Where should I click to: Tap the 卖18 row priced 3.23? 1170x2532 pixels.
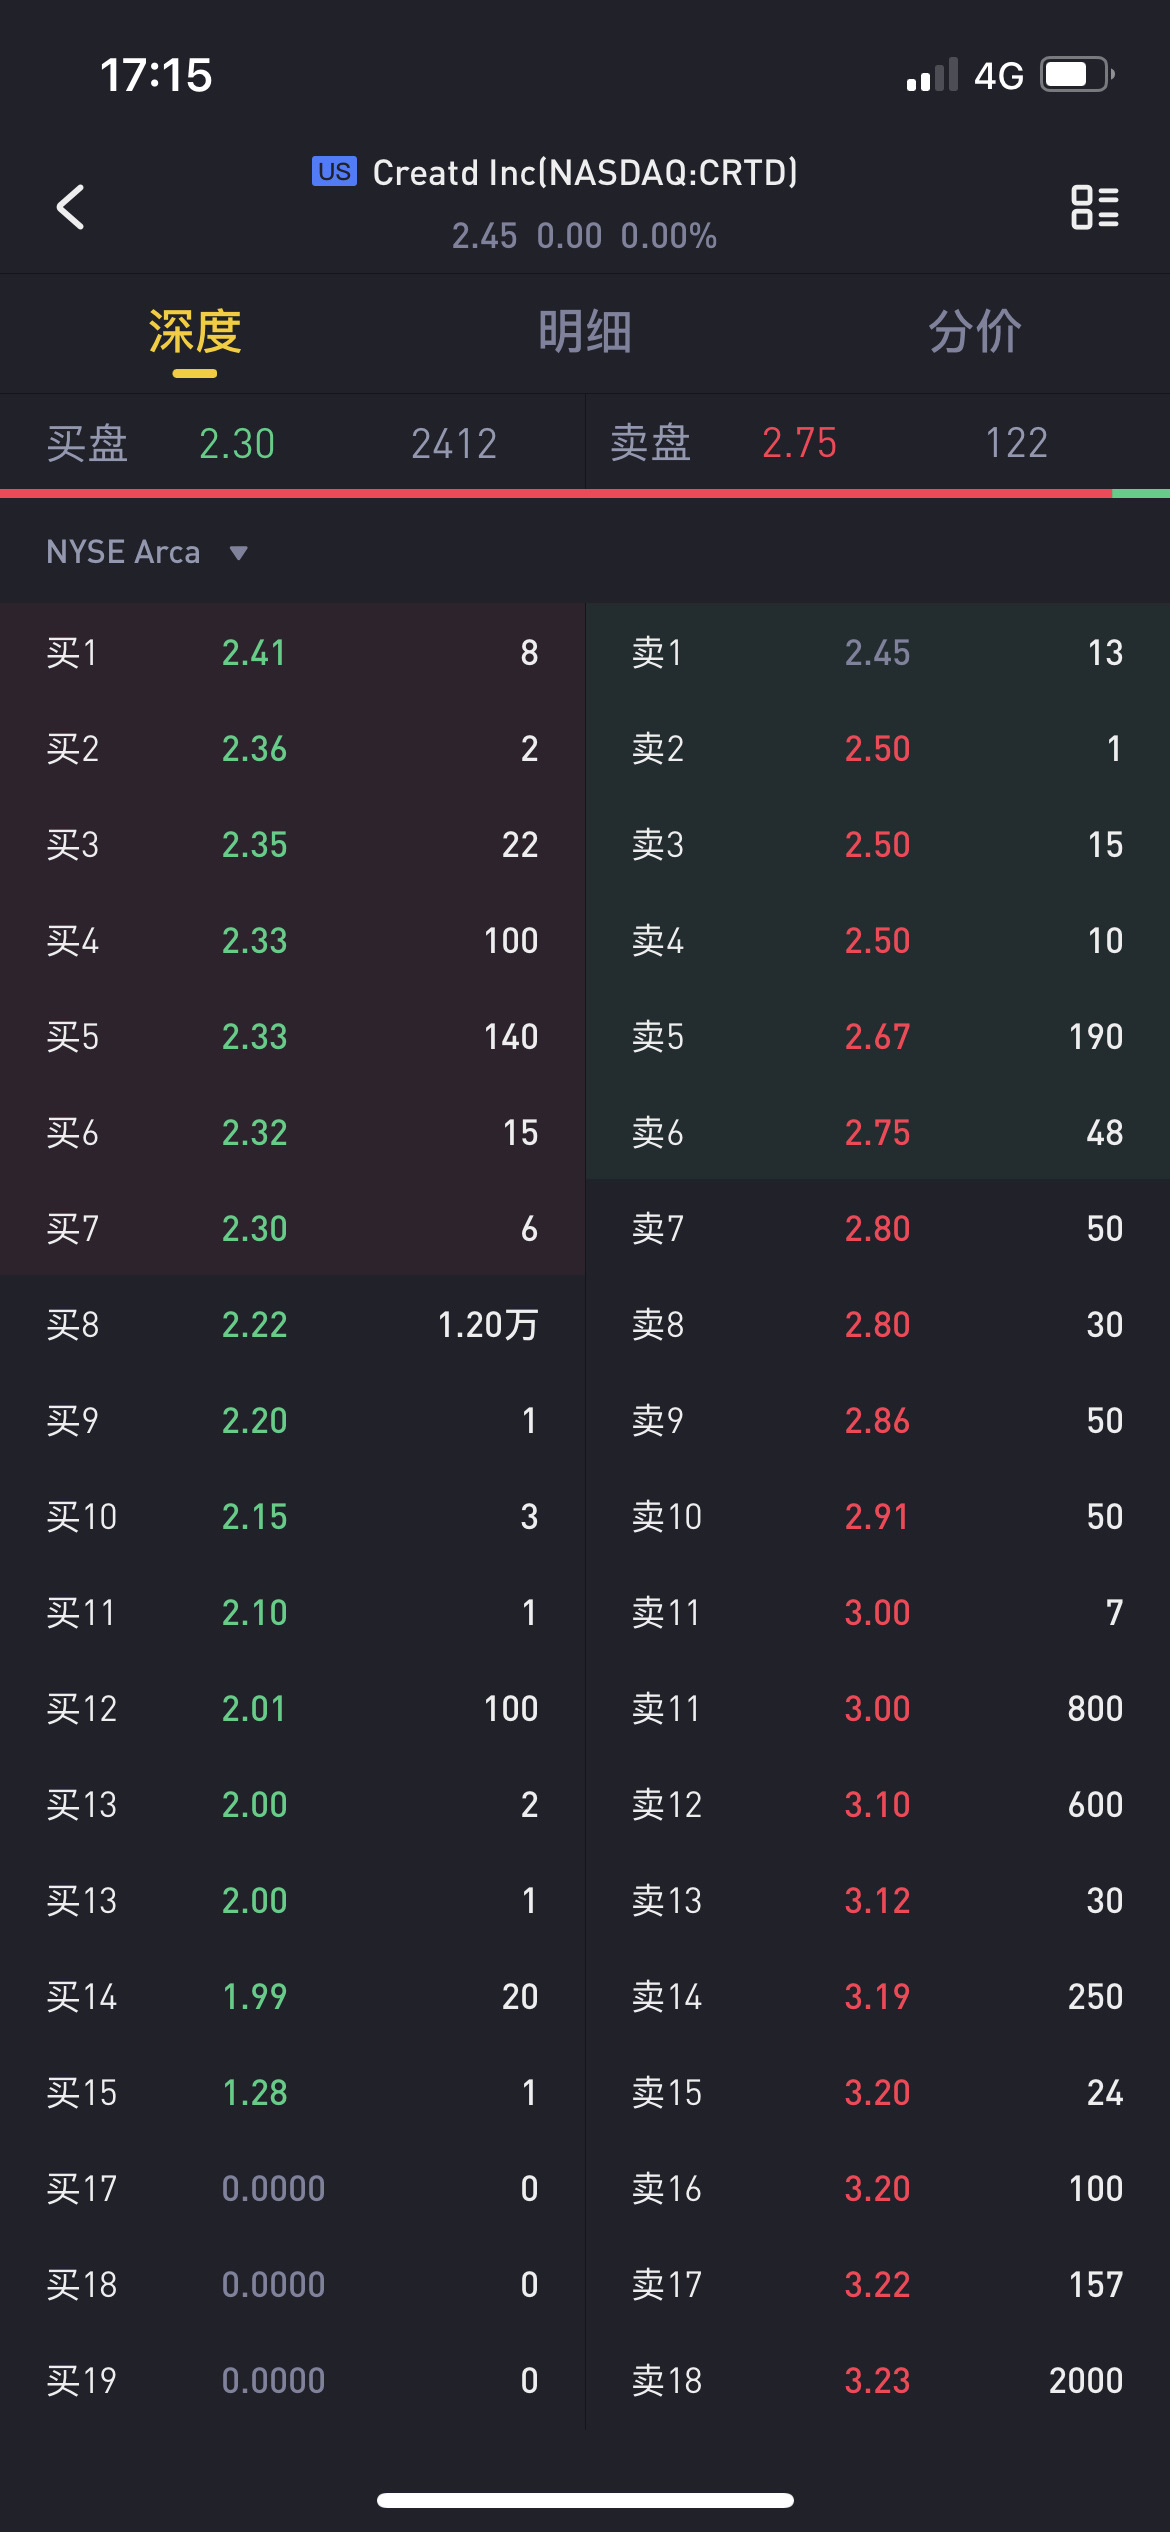(x=878, y=2381)
